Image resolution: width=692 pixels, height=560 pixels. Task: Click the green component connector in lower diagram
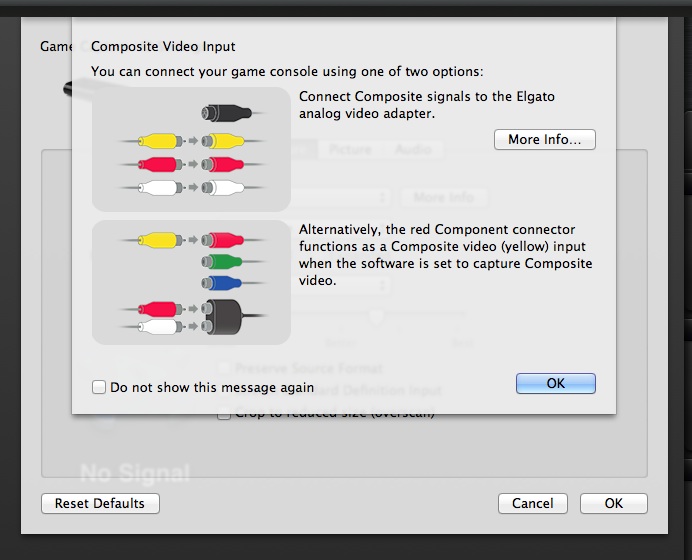tap(221, 263)
